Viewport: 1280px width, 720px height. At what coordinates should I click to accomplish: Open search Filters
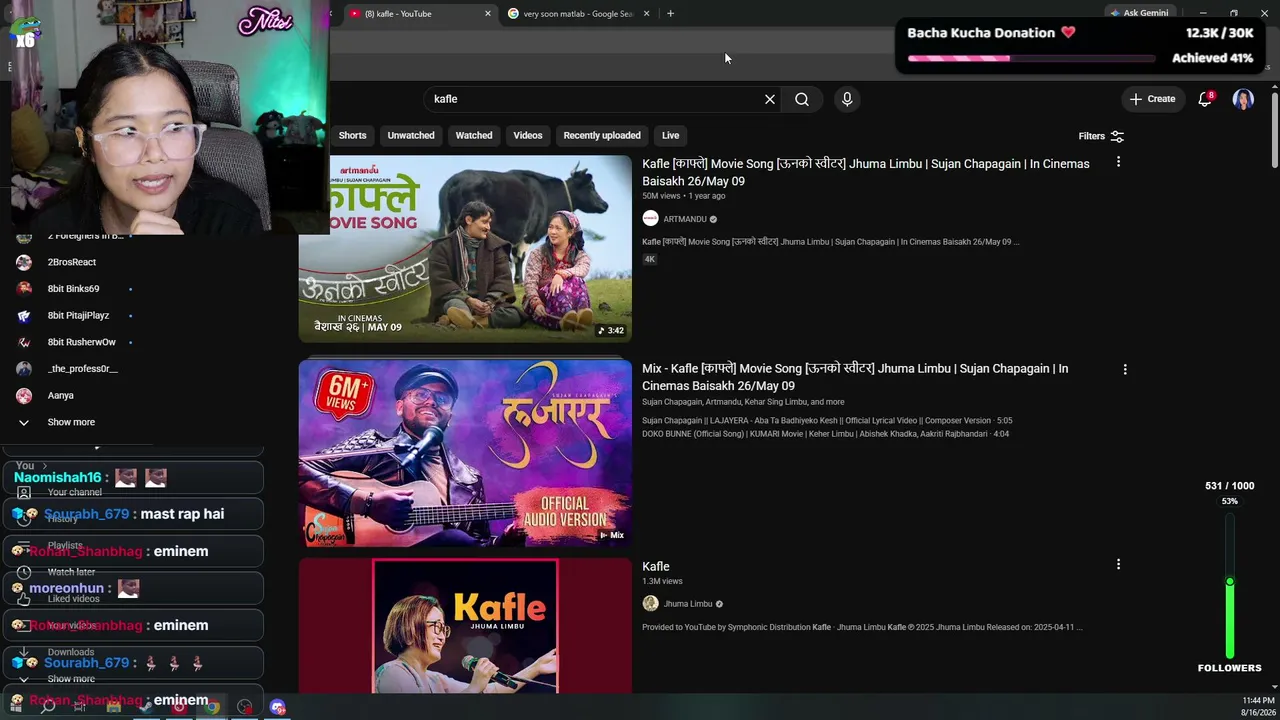(x=1101, y=136)
